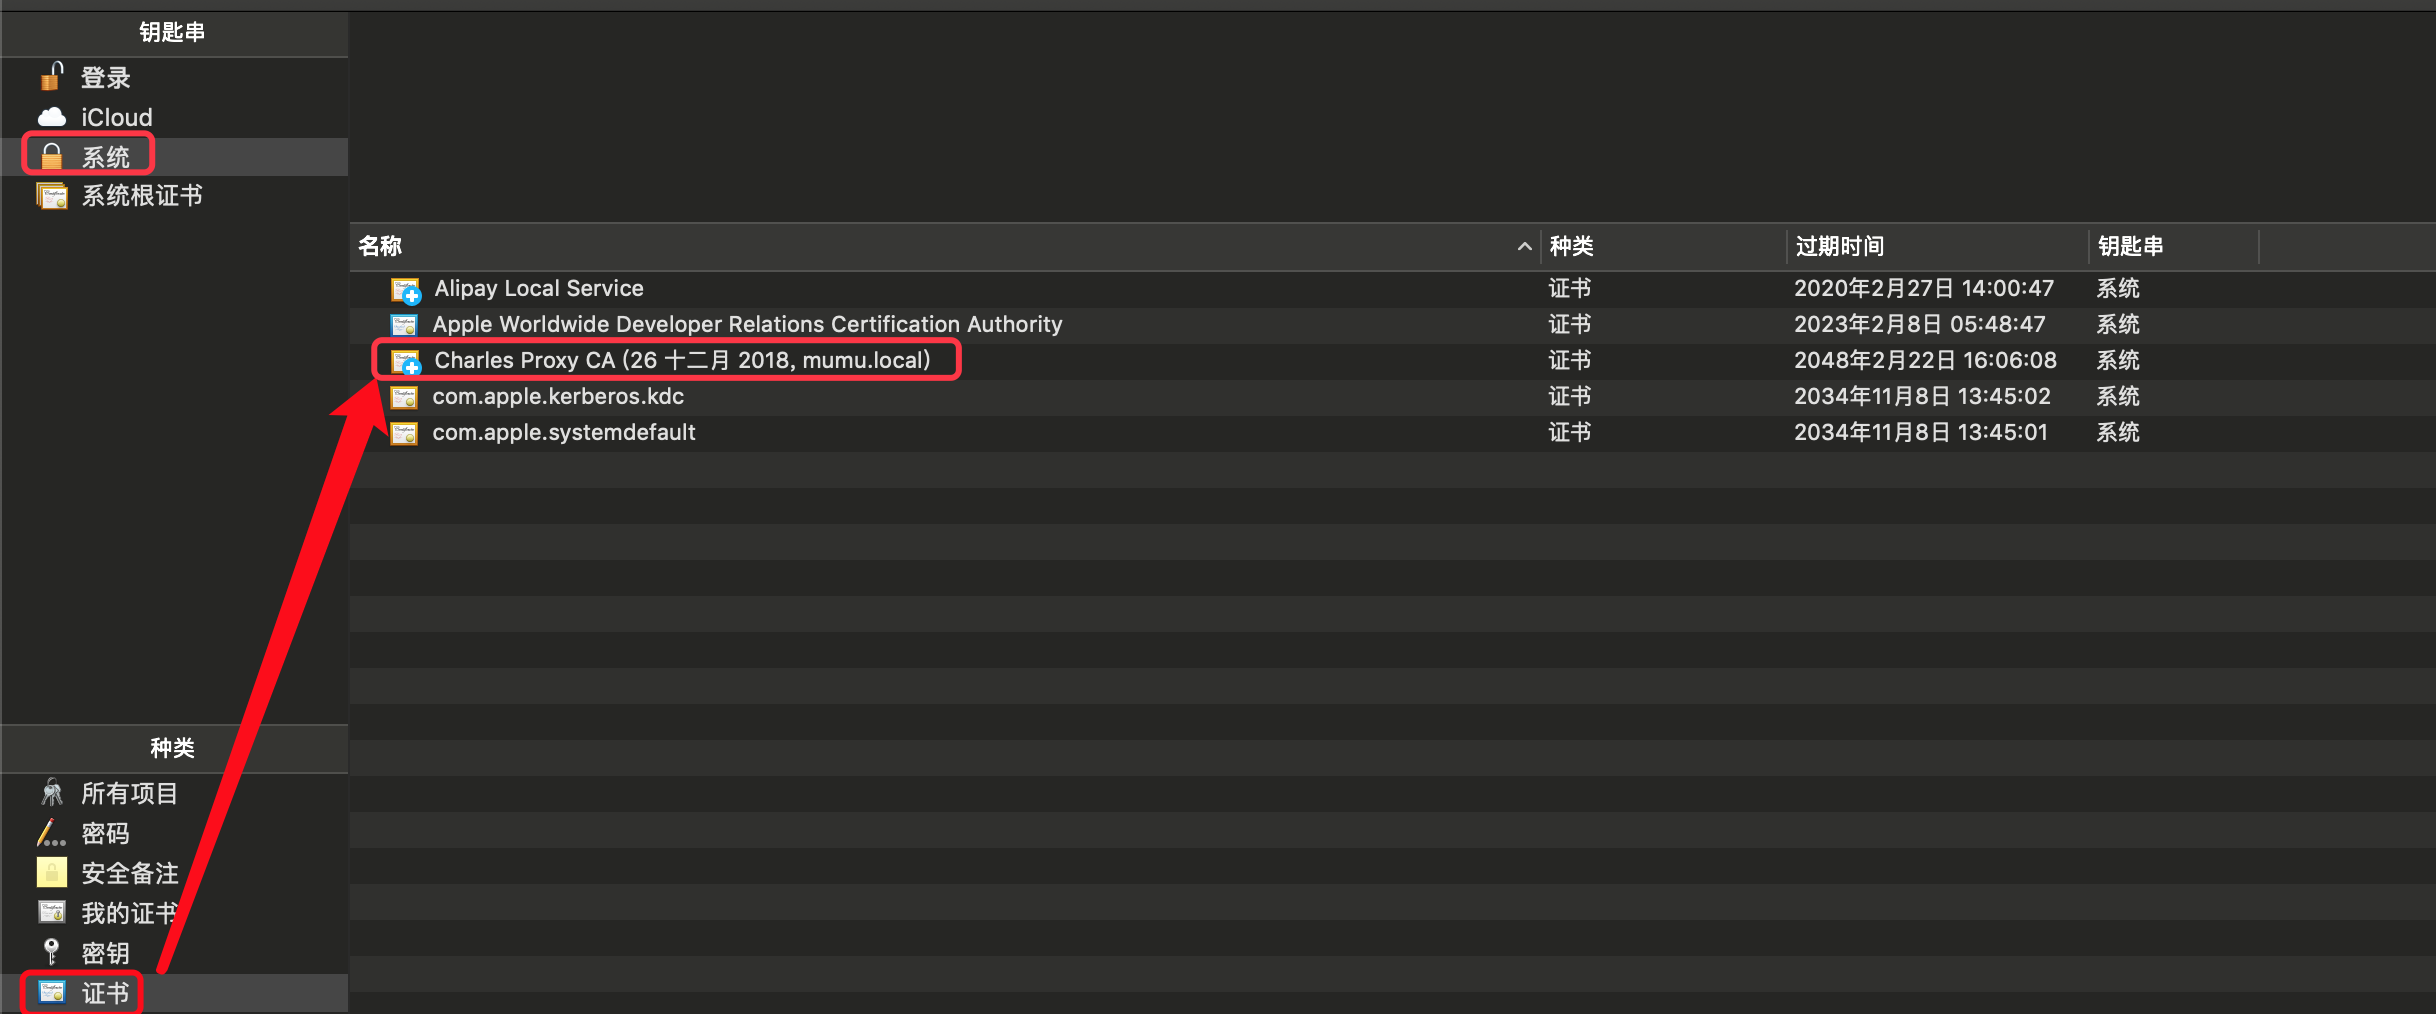
Task: Click the Charles Proxy CA certificate icon
Action: point(405,361)
